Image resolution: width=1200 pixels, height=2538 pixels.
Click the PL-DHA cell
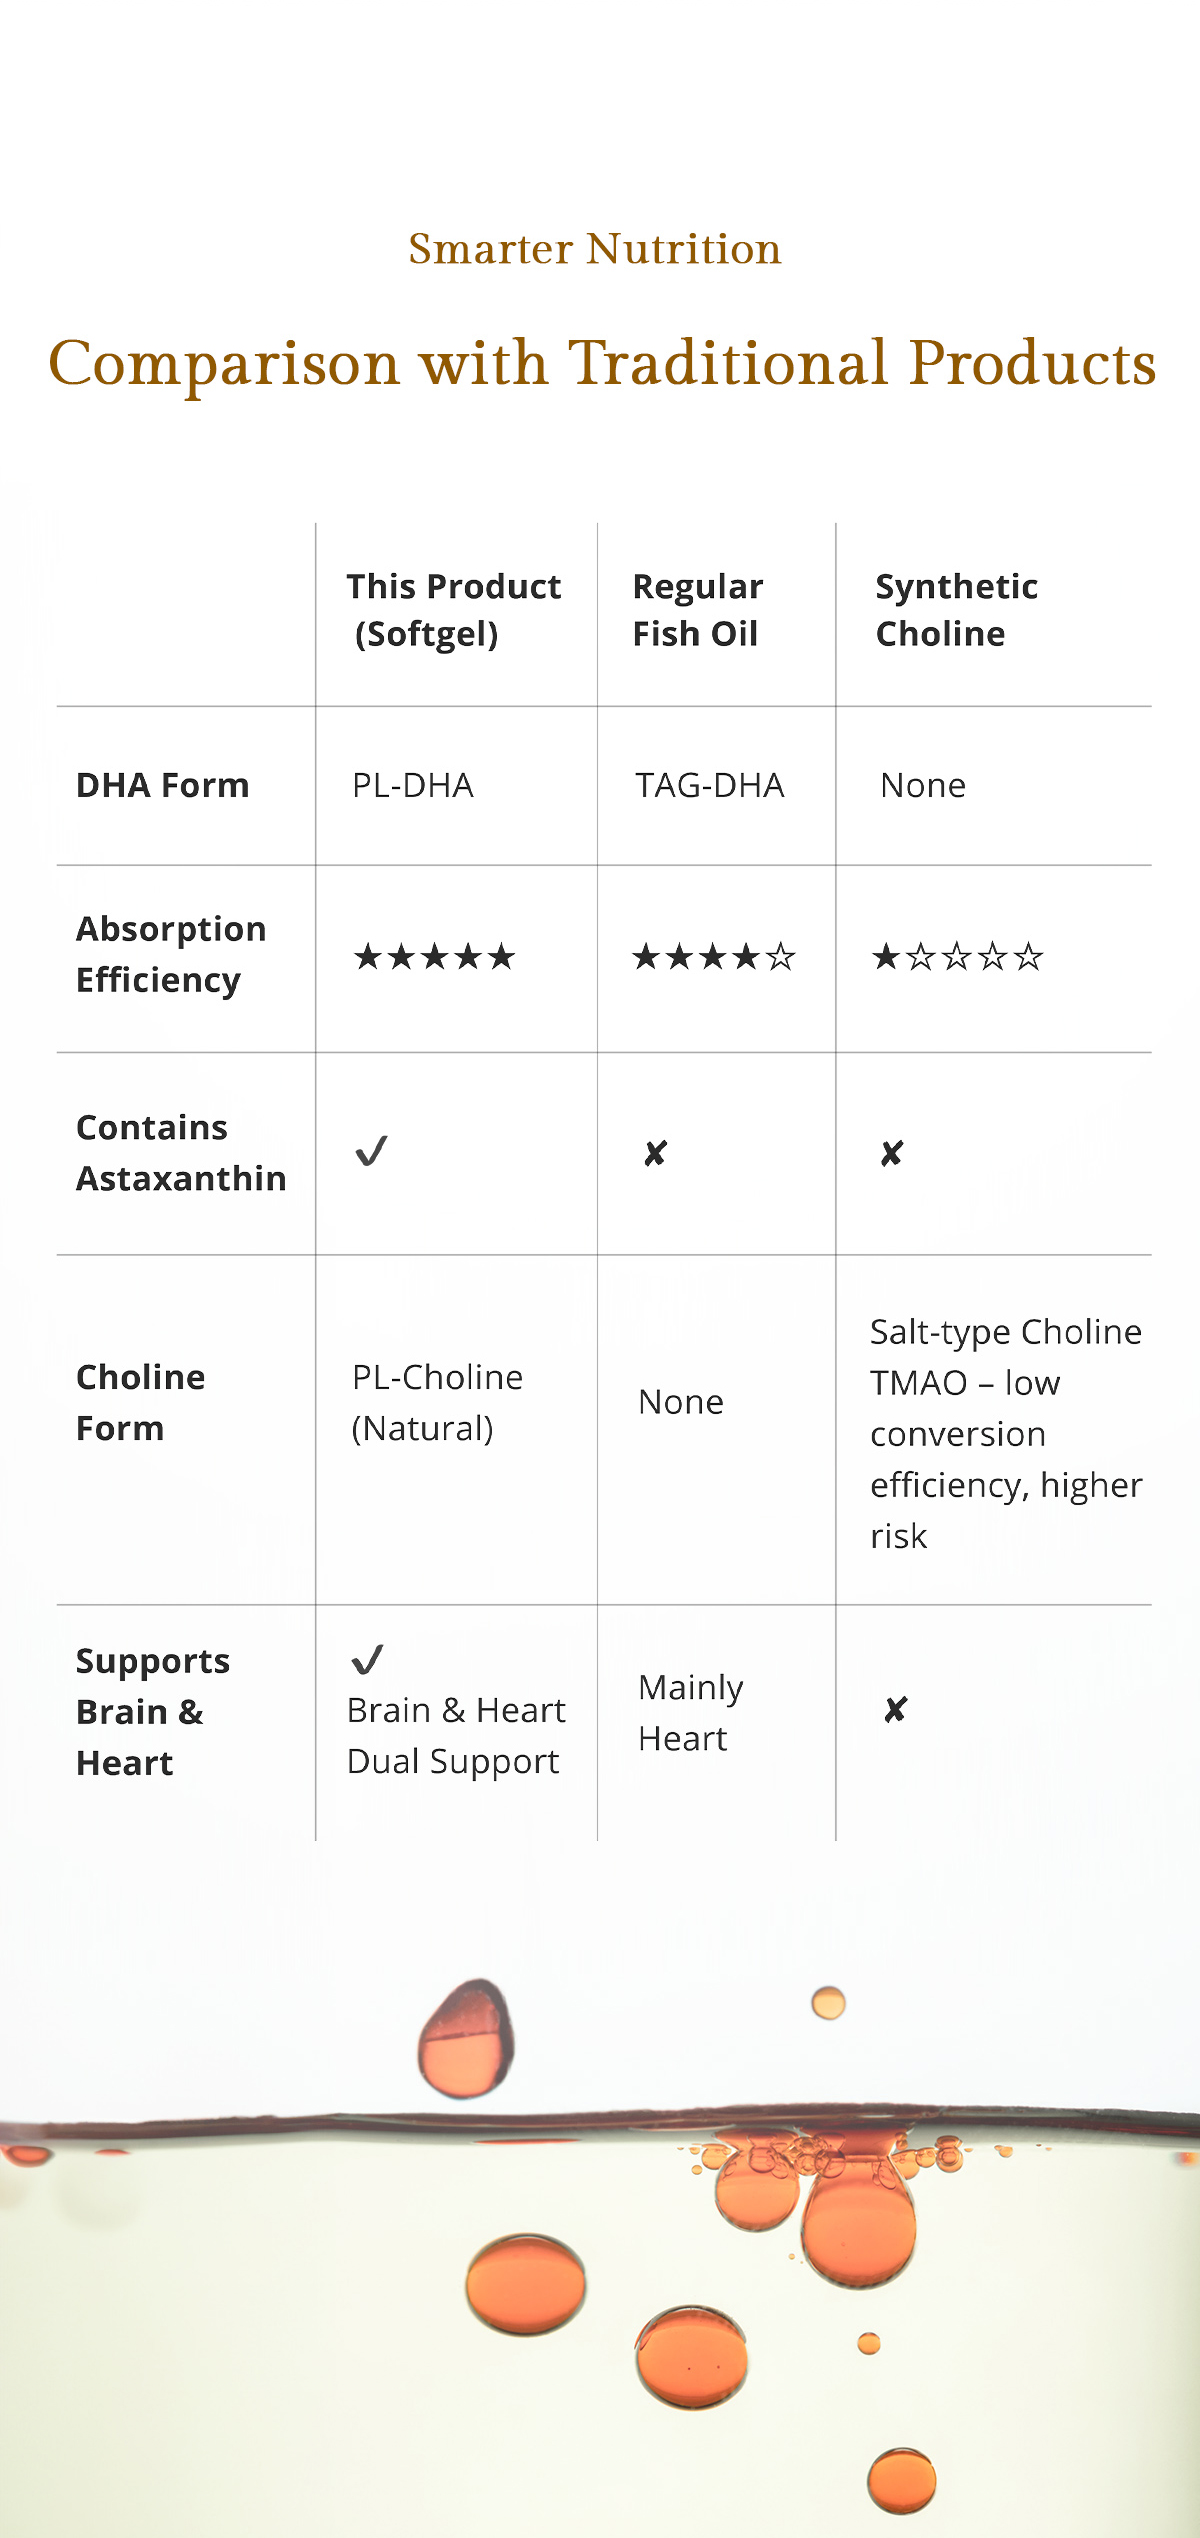[413, 786]
